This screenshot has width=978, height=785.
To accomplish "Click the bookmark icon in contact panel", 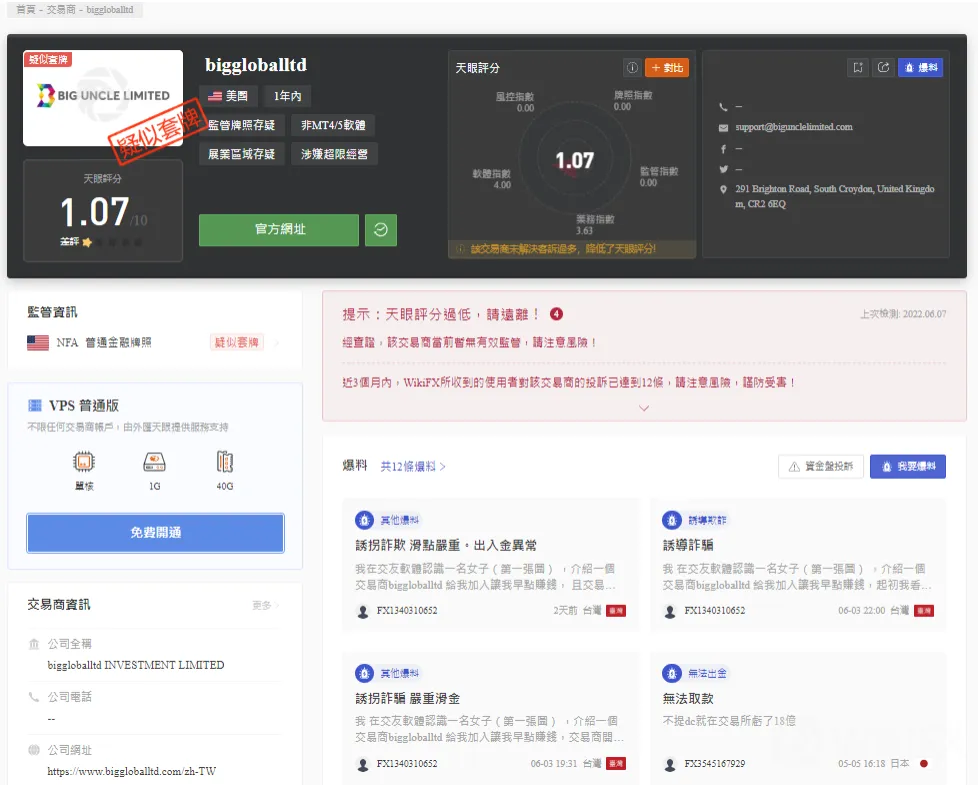I will pos(858,67).
